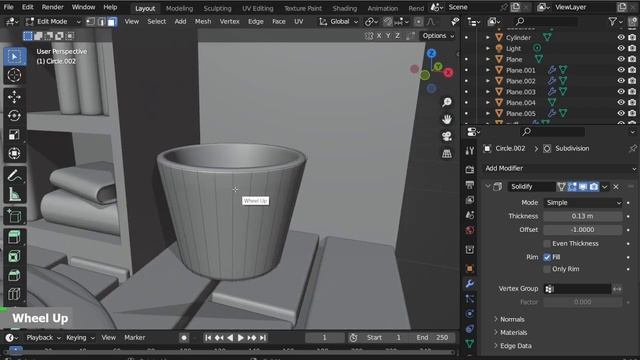Viewport: 640px width, 360px height.
Task: Toggle Solidify show in edit mode
Action: tap(572, 187)
